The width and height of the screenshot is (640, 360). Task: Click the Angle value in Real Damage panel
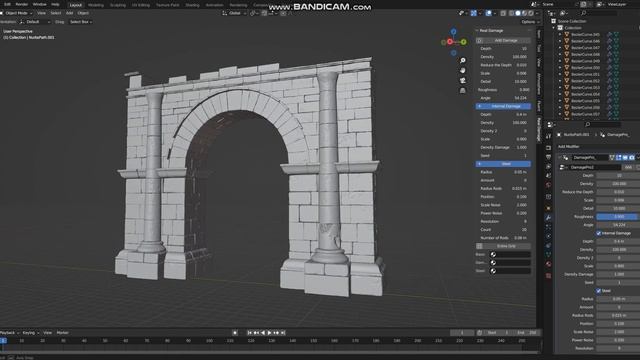(x=520, y=98)
